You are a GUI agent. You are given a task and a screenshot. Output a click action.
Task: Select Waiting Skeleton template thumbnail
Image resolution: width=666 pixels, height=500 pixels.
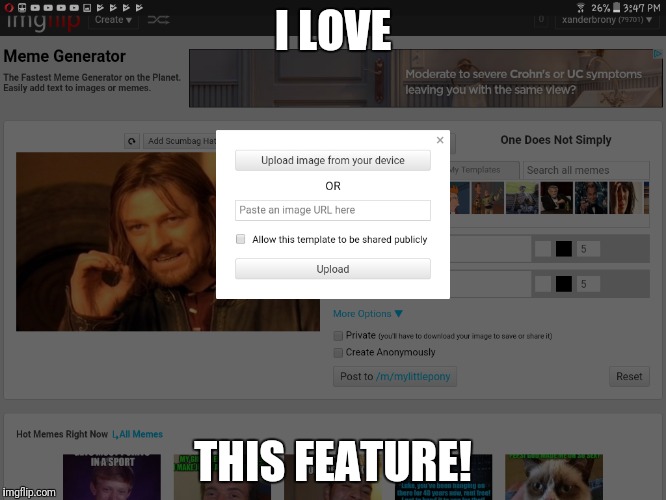pyautogui.click(x=522, y=198)
